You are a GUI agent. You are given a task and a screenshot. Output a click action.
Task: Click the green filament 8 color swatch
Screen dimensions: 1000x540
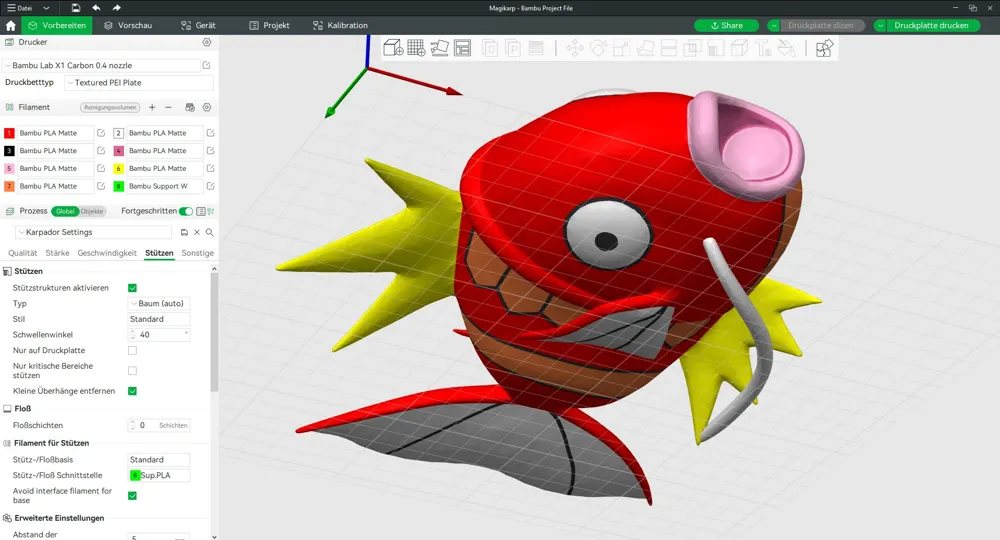(119, 186)
